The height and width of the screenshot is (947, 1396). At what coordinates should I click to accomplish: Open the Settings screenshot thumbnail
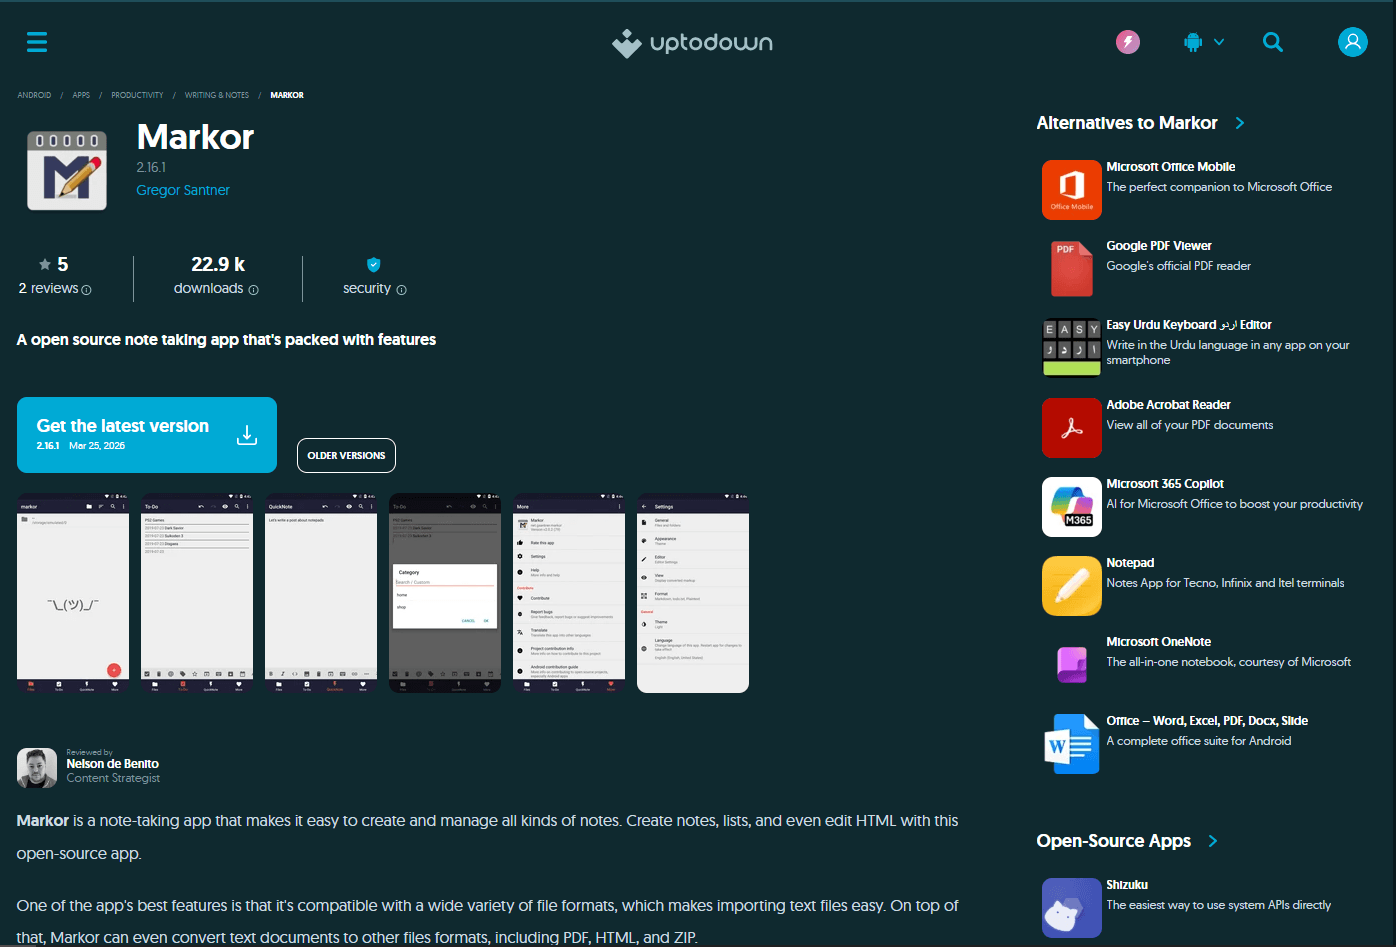coord(693,593)
